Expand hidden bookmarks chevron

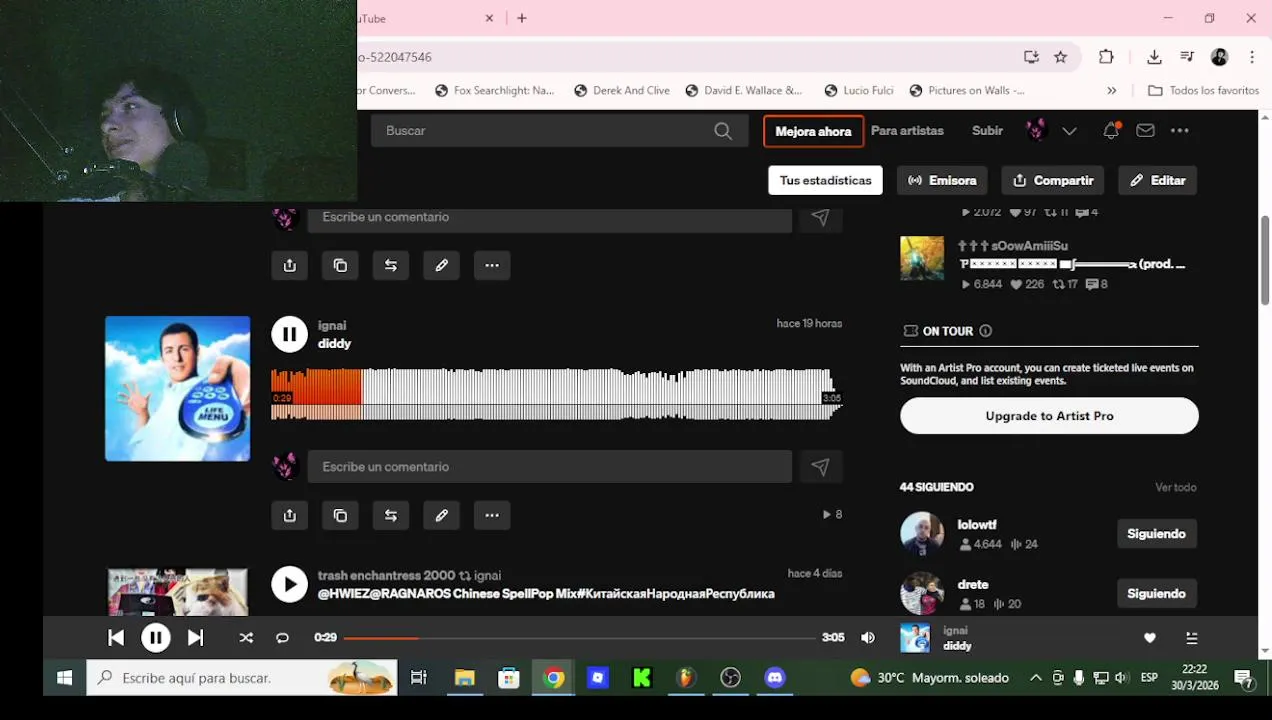coord(1111,90)
